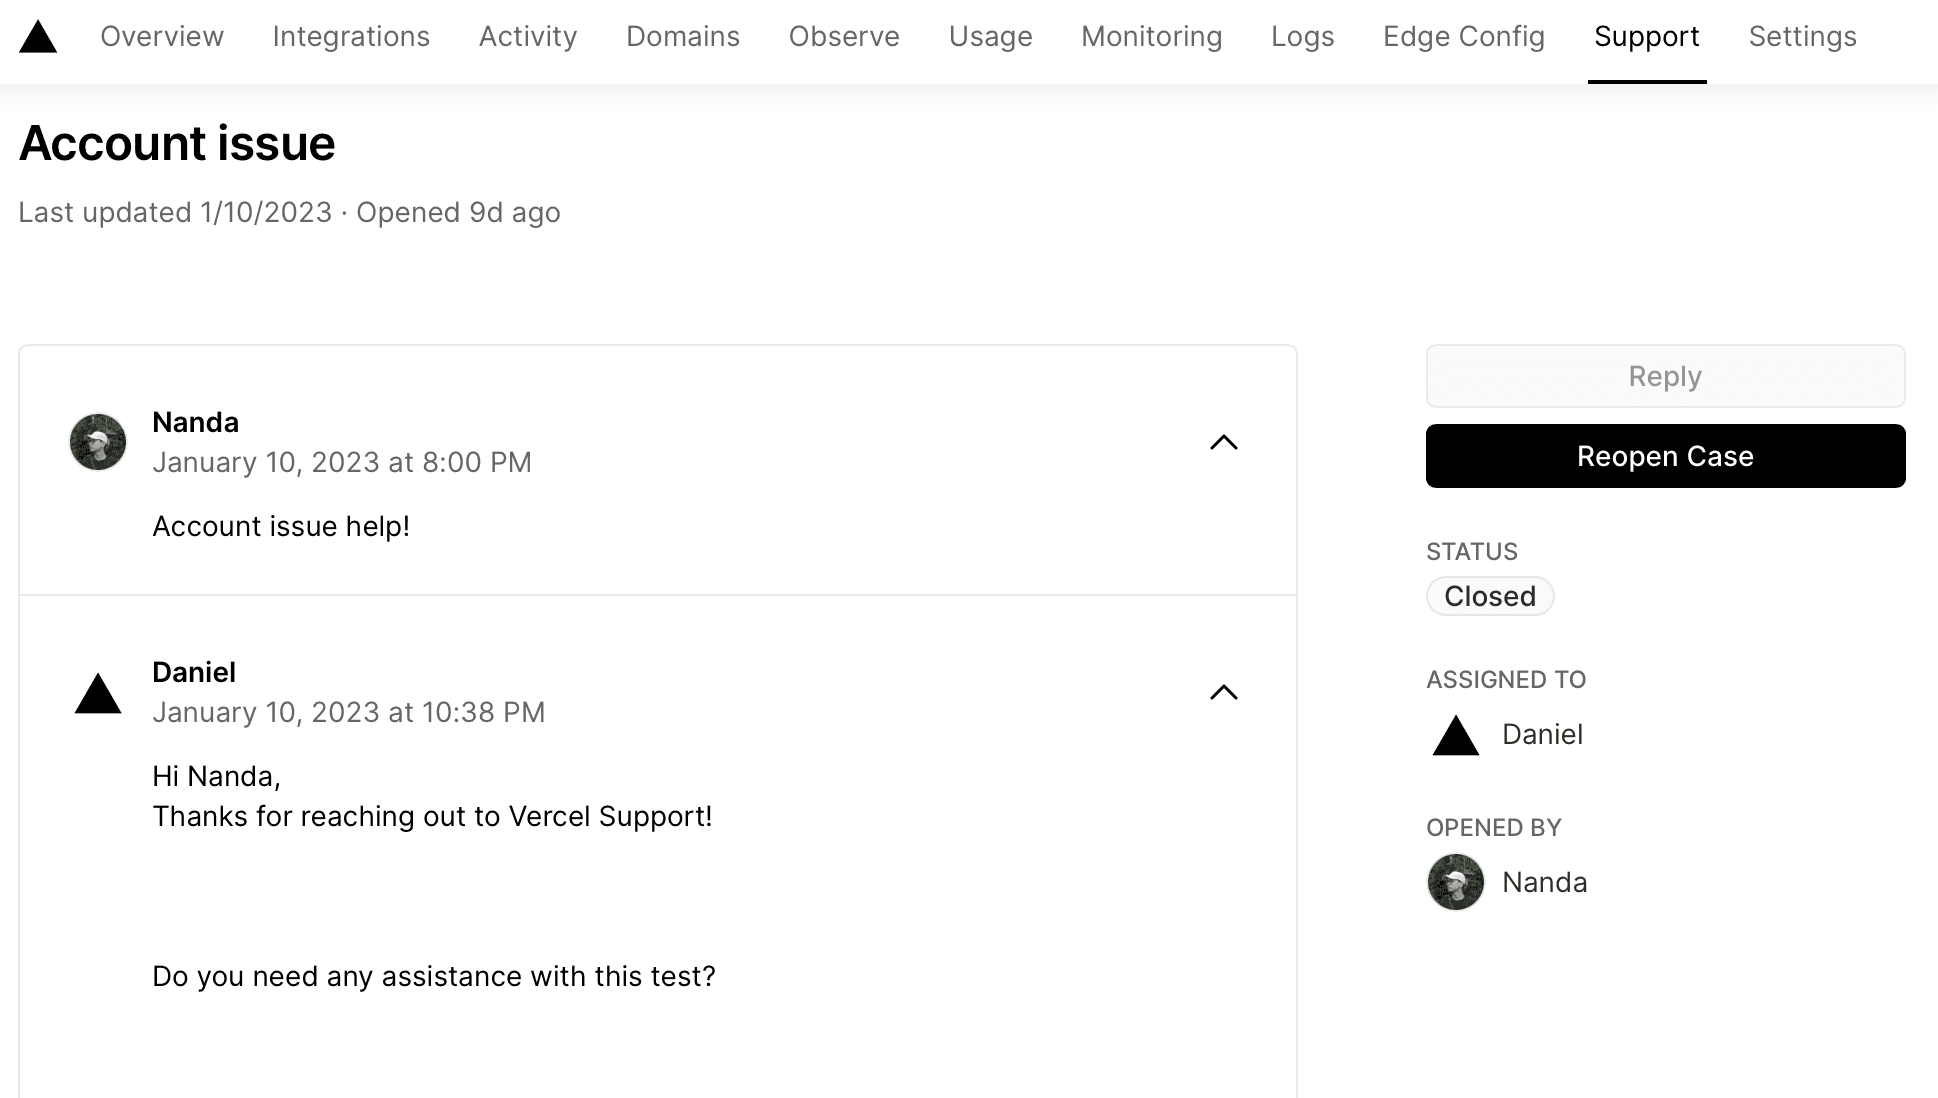Click the Vercel logo in navbar
1938x1098 pixels.
tap(38, 37)
